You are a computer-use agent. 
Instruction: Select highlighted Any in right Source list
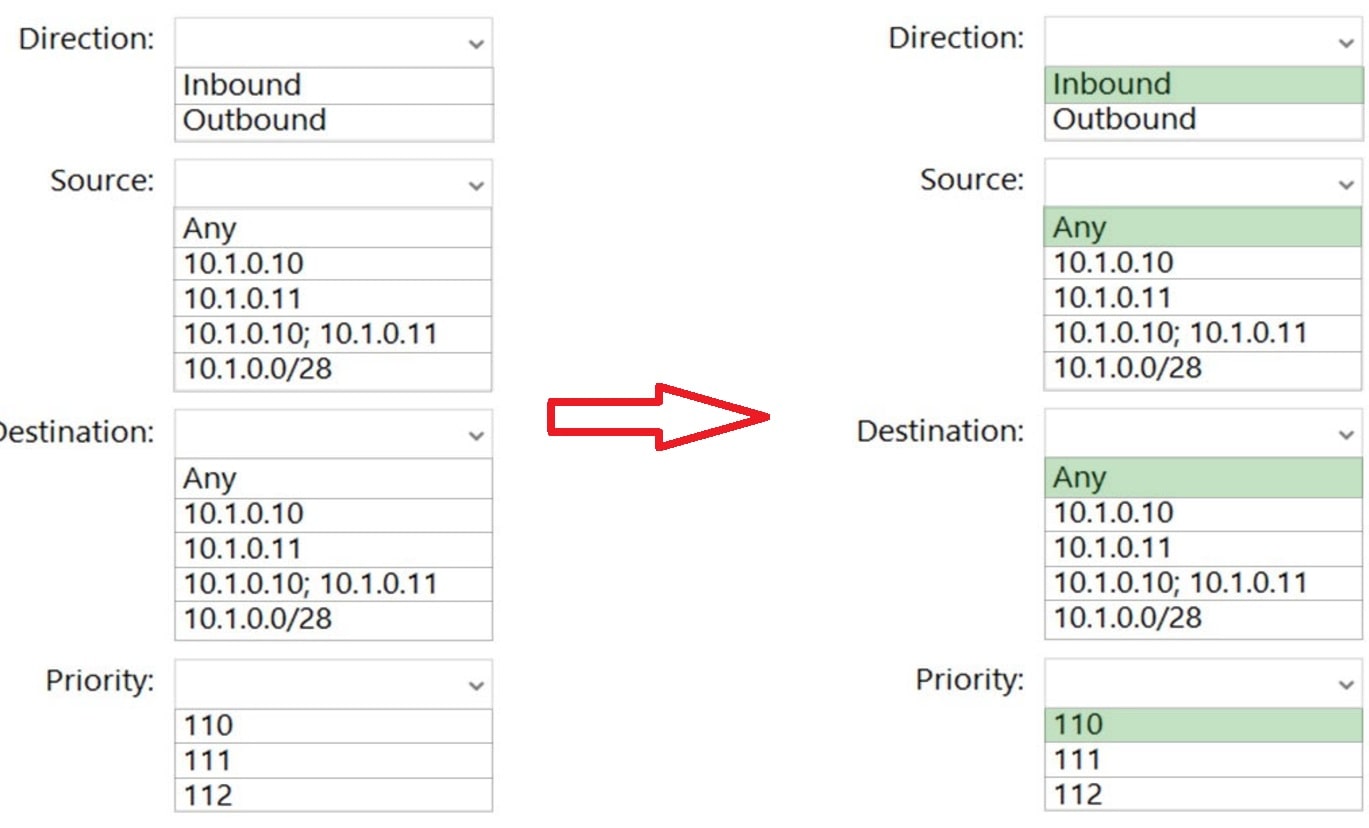1203,228
